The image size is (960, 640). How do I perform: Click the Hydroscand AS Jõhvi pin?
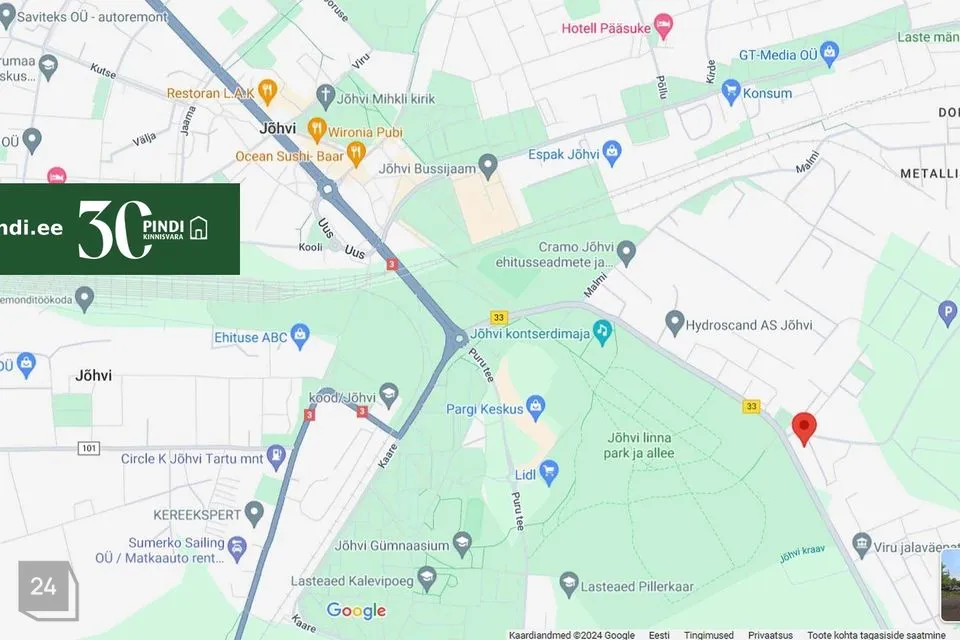pos(674,323)
